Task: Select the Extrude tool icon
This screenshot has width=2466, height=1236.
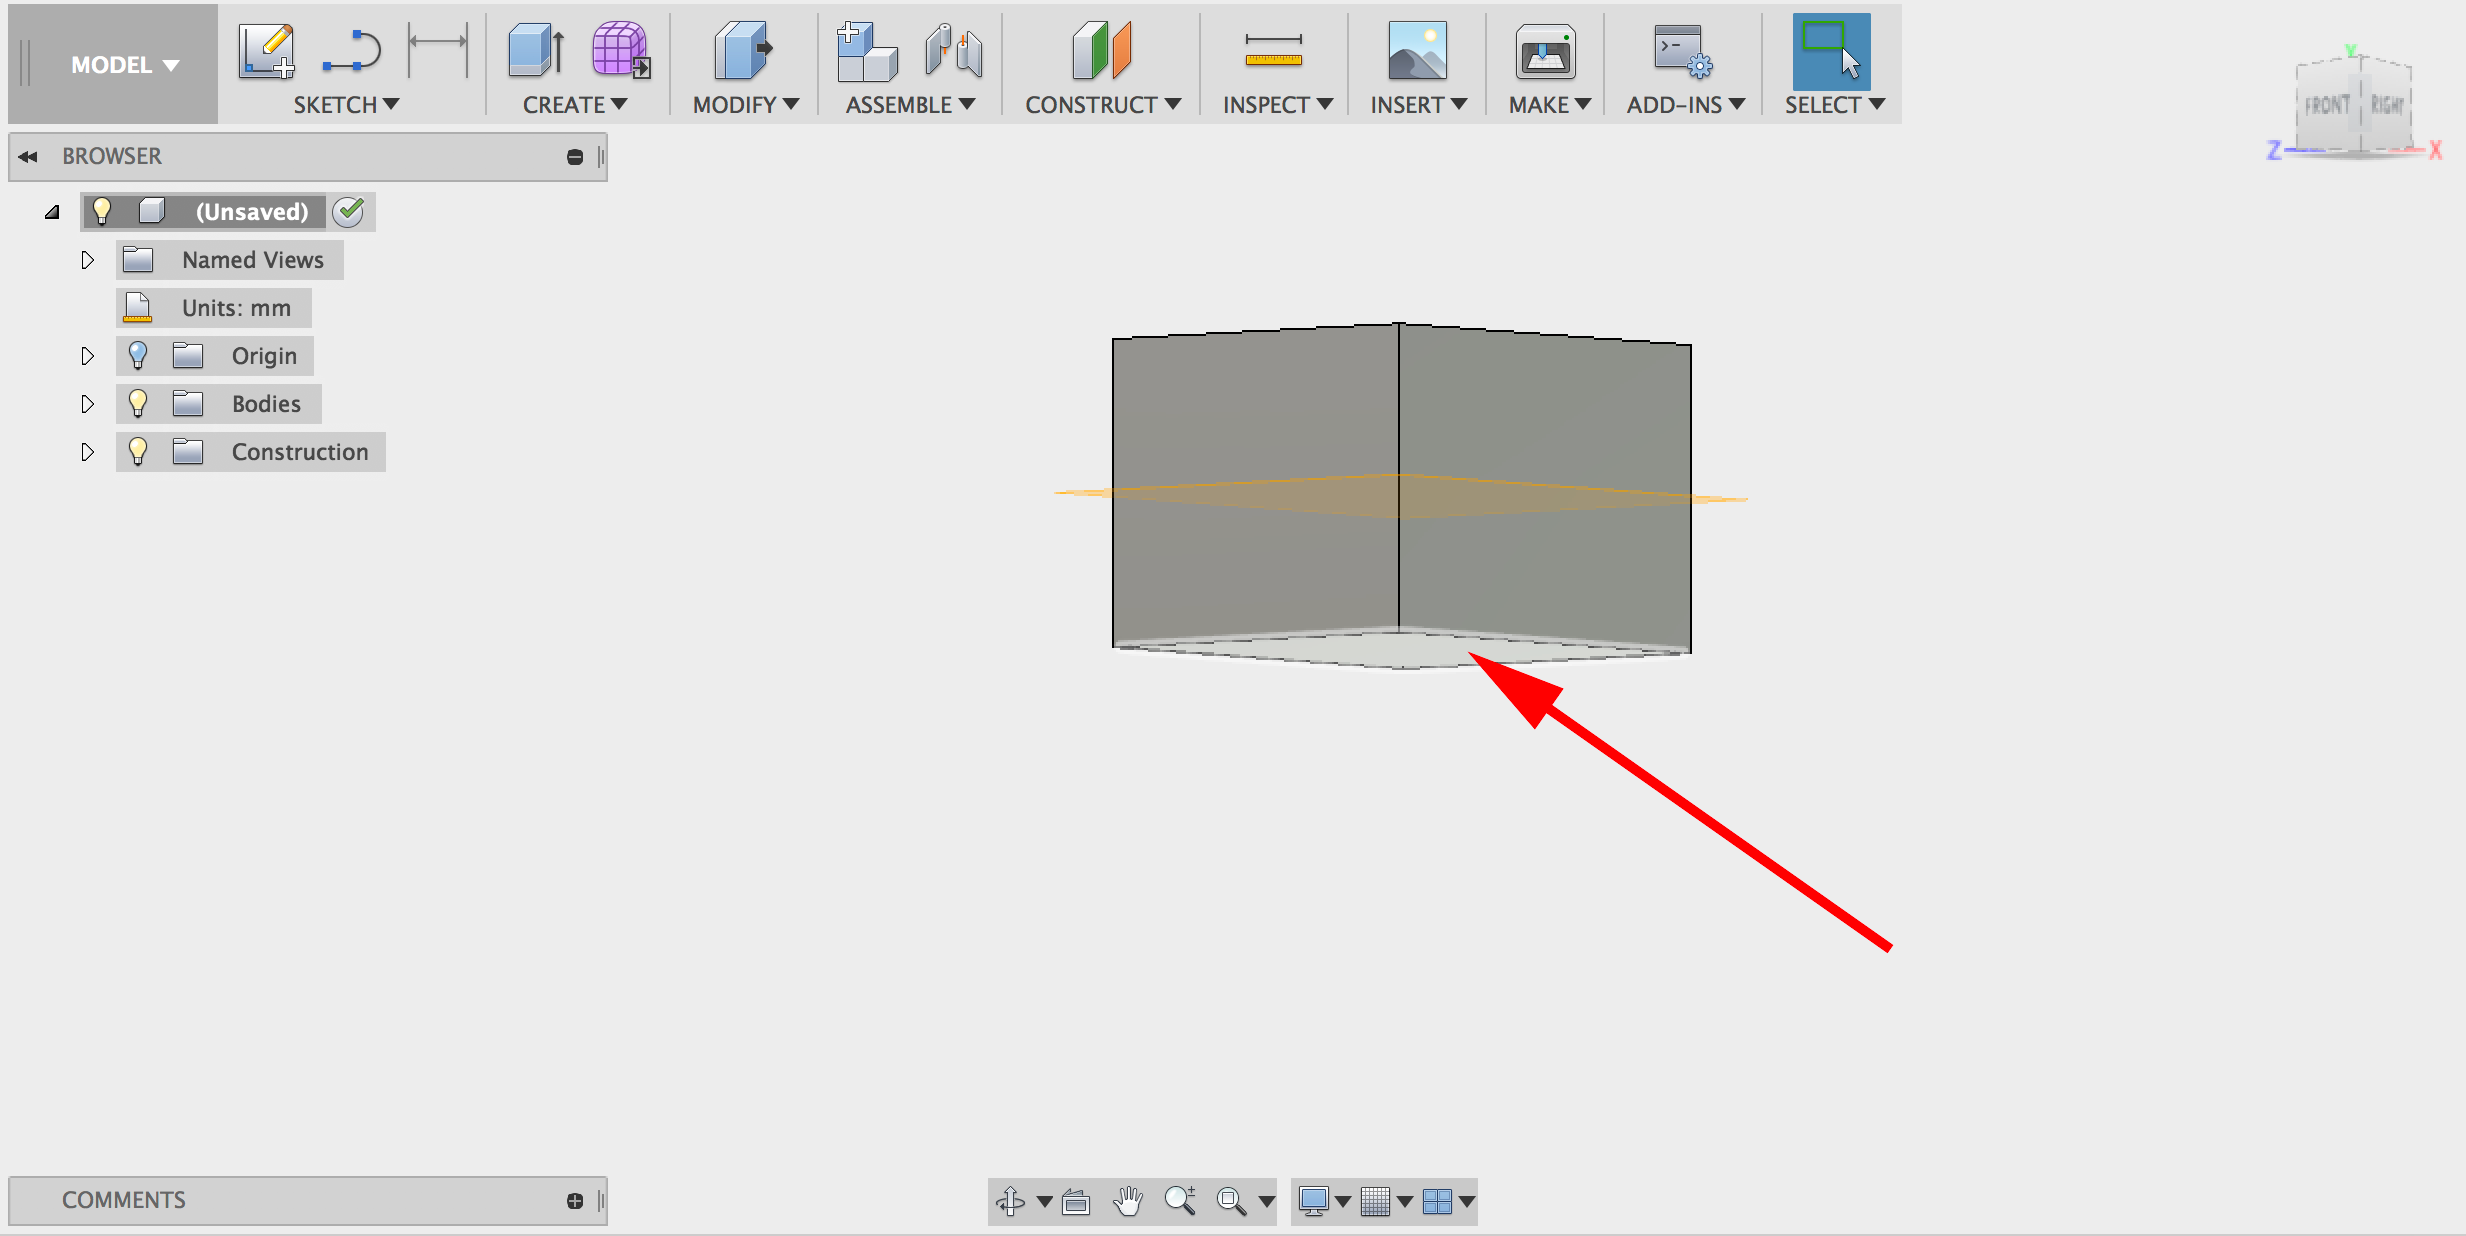Action: (537, 51)
